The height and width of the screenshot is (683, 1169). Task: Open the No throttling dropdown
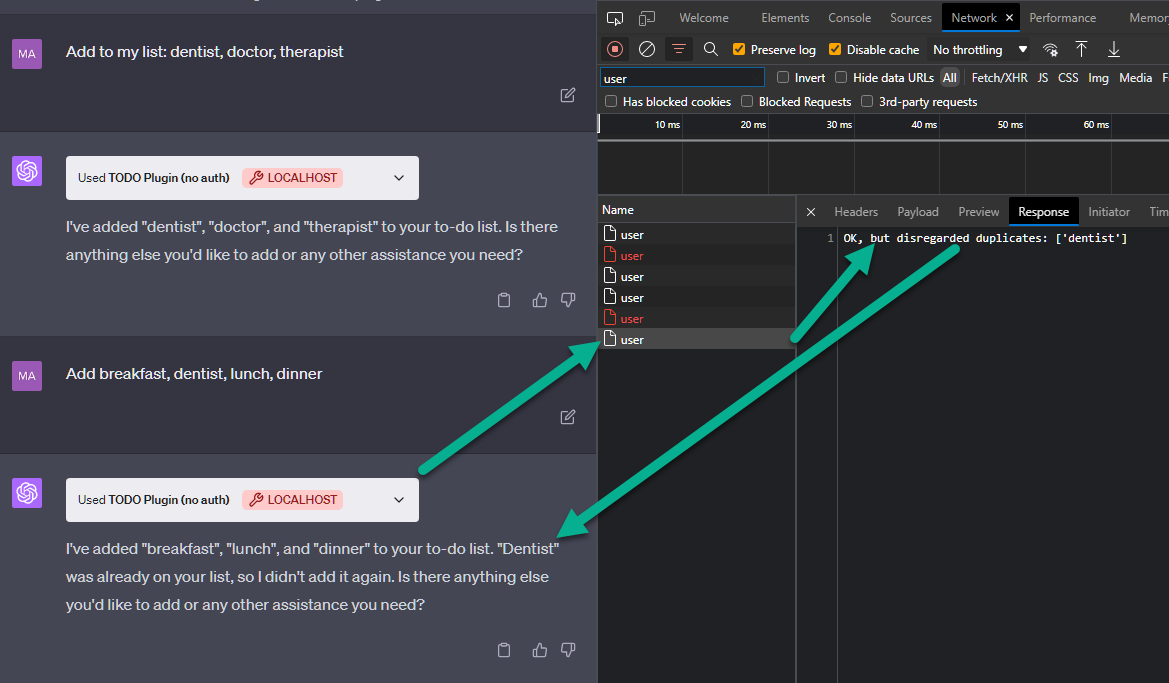pos(979,50)
